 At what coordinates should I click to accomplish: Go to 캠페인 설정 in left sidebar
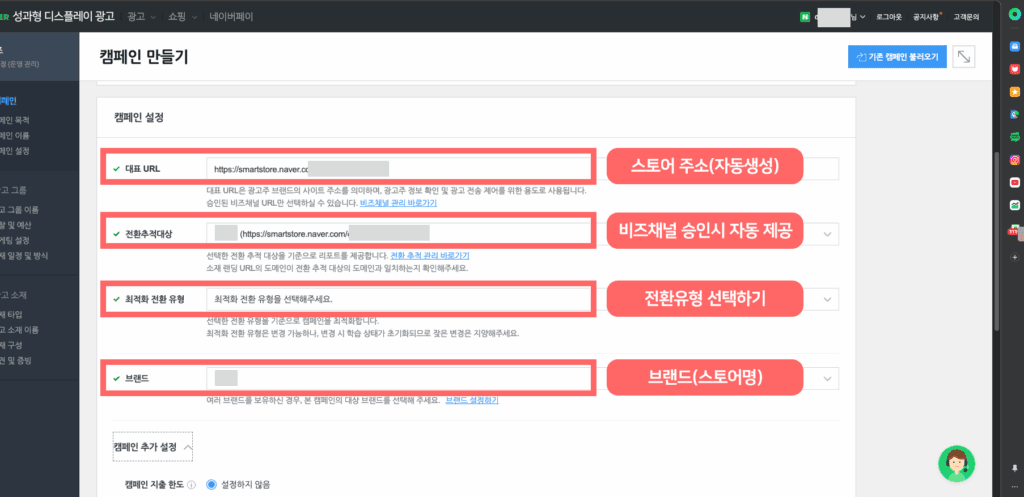15,150
